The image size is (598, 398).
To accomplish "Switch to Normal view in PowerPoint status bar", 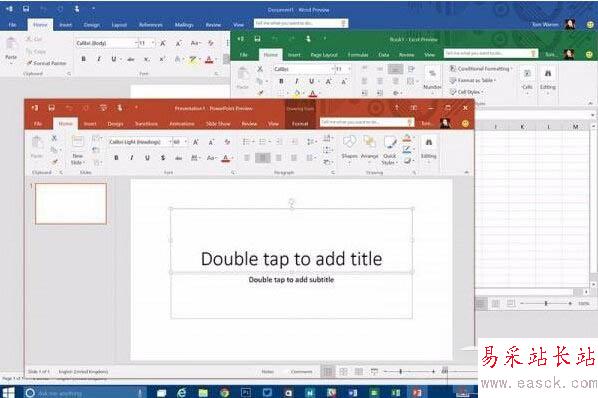I will (328, 371).
